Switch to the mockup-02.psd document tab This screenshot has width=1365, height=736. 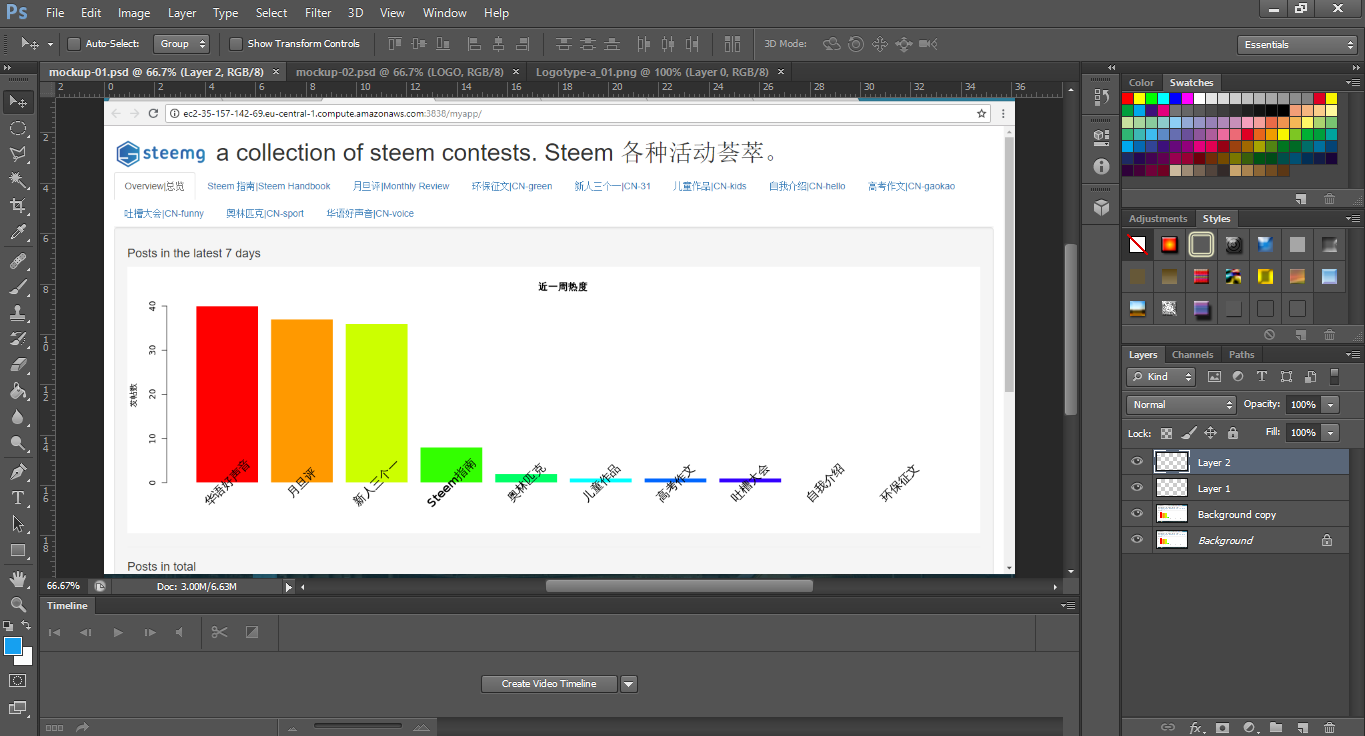(x=405, y=72)
